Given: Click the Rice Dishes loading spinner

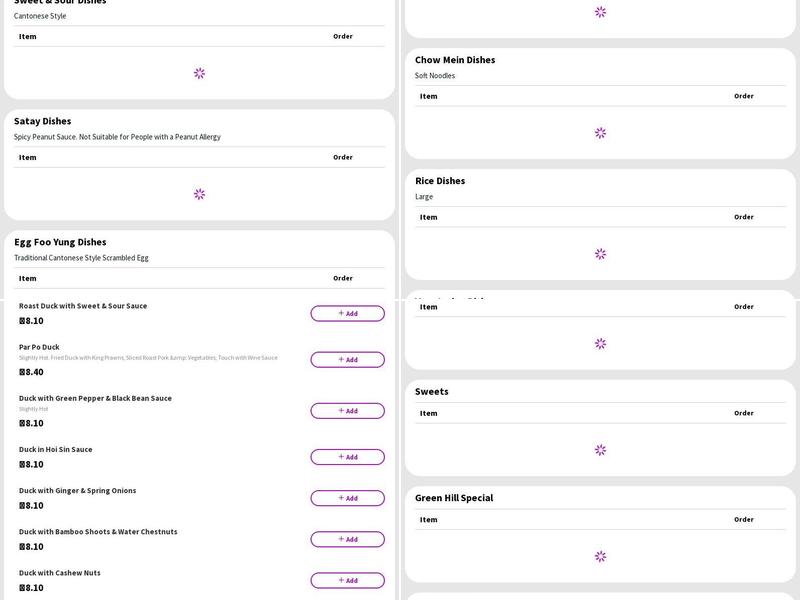Looking at the screenshot, I should (x=600, y=254).
